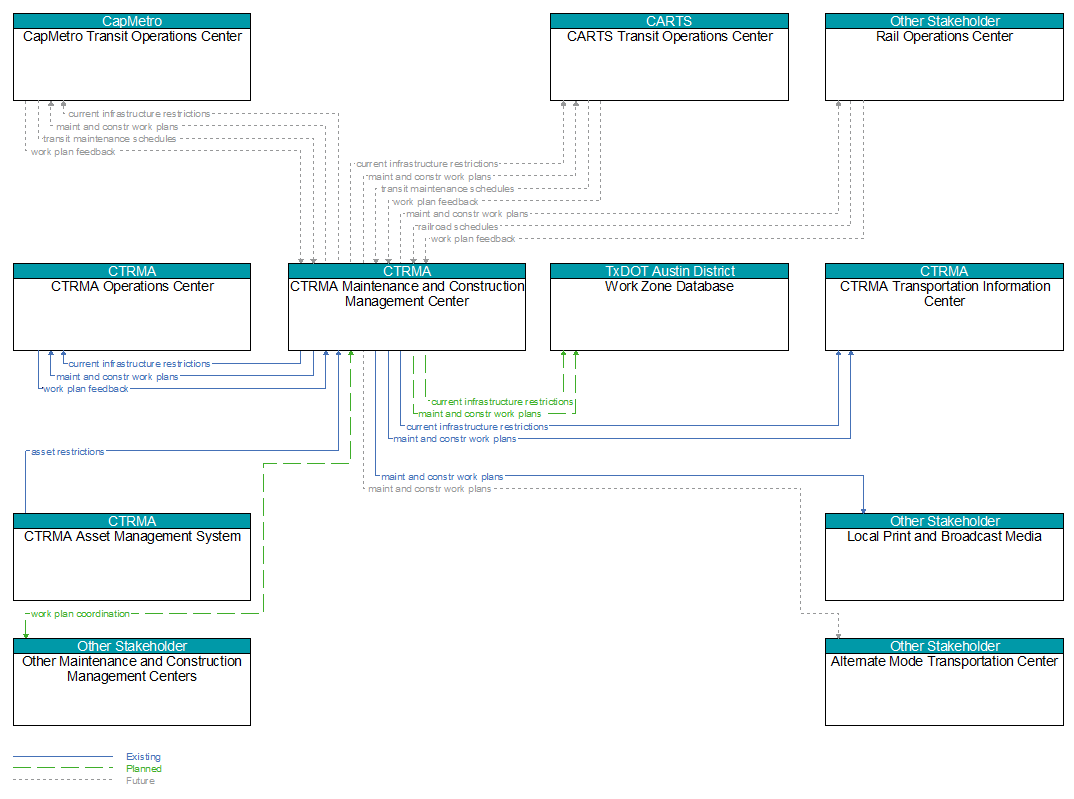
Task: Select green 'current infrastructure restrictions' label
Action: pos(502,402)
